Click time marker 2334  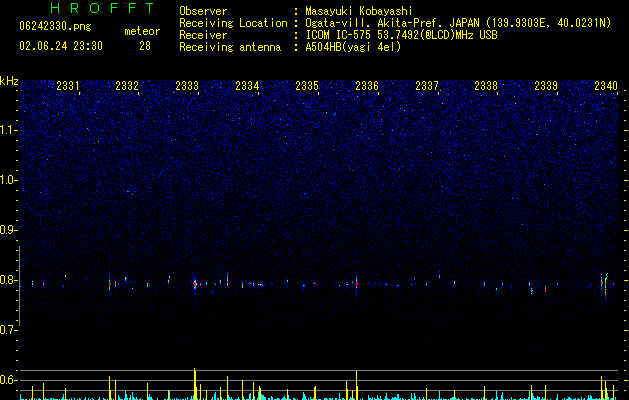[247, 85]
